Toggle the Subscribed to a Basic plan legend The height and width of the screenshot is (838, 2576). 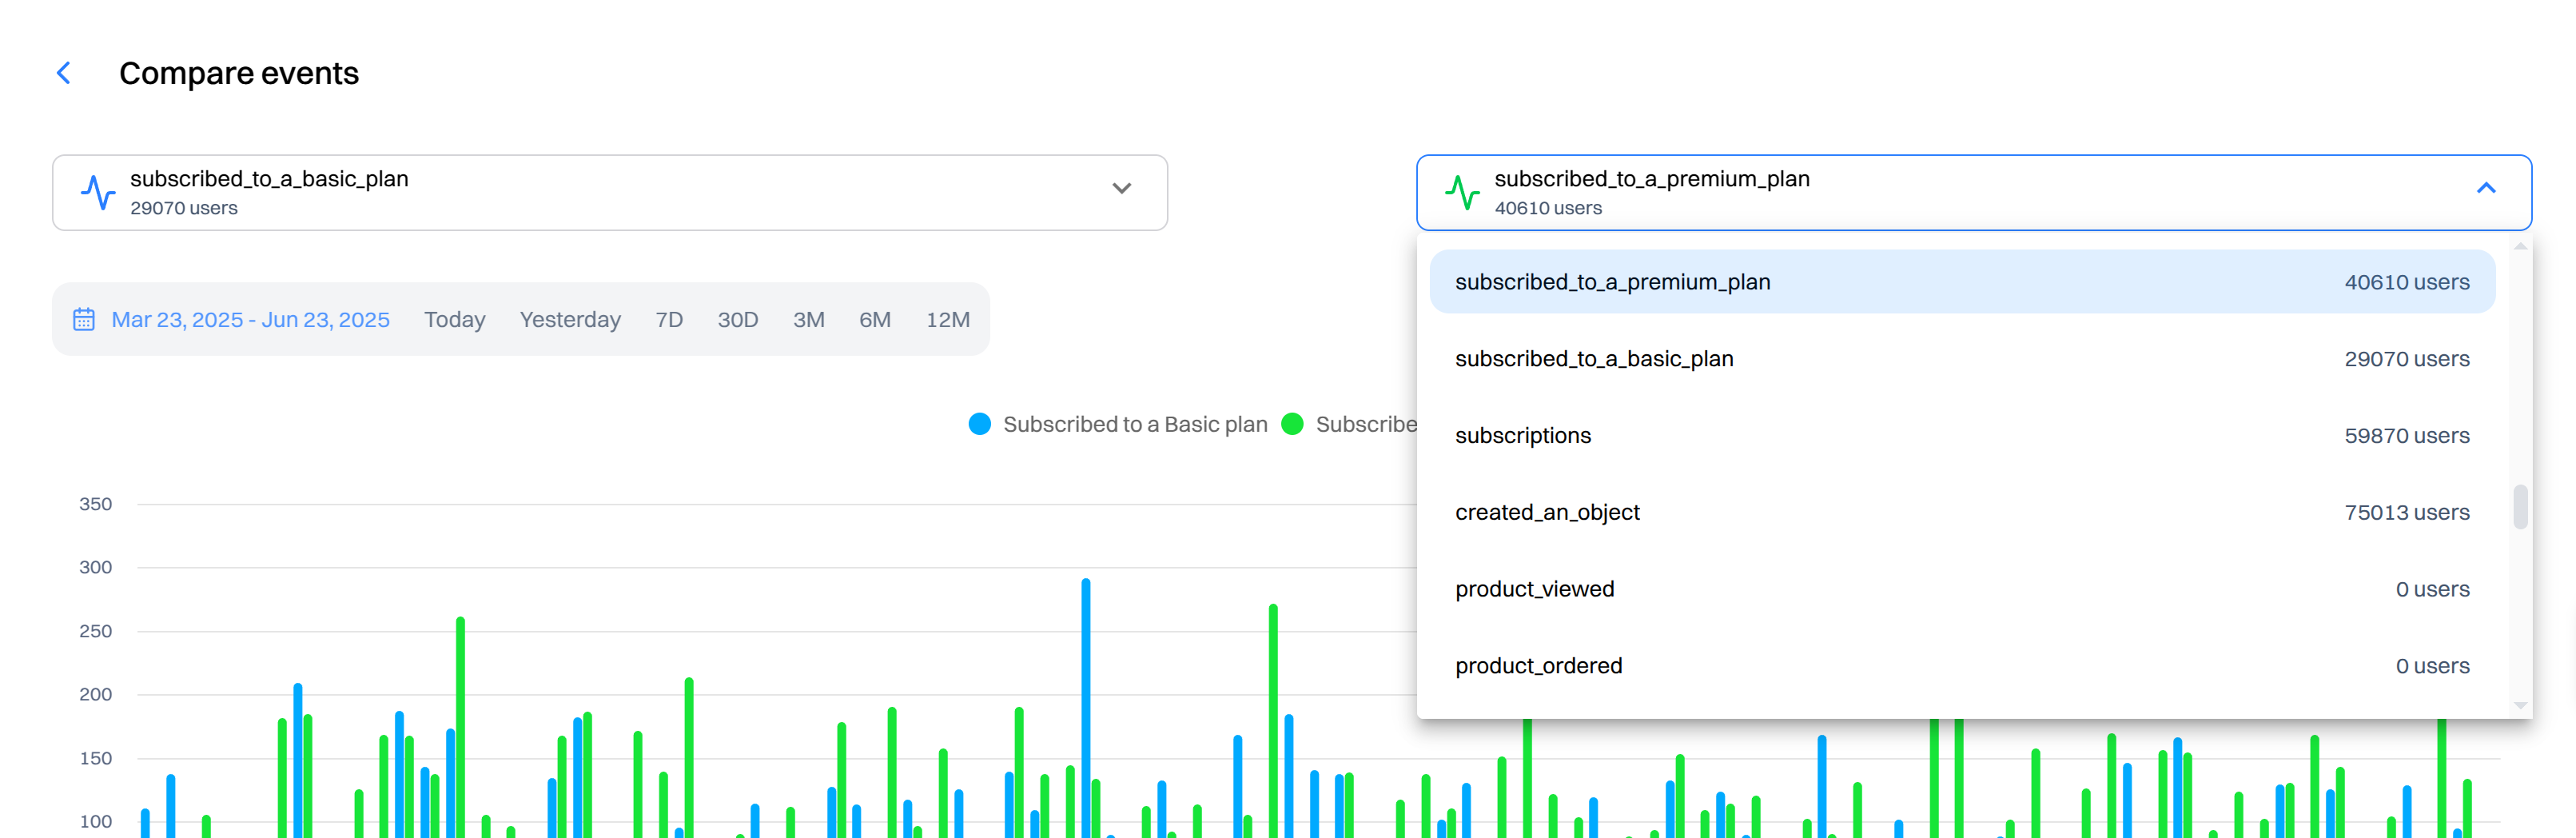[x=1118, y=424]
